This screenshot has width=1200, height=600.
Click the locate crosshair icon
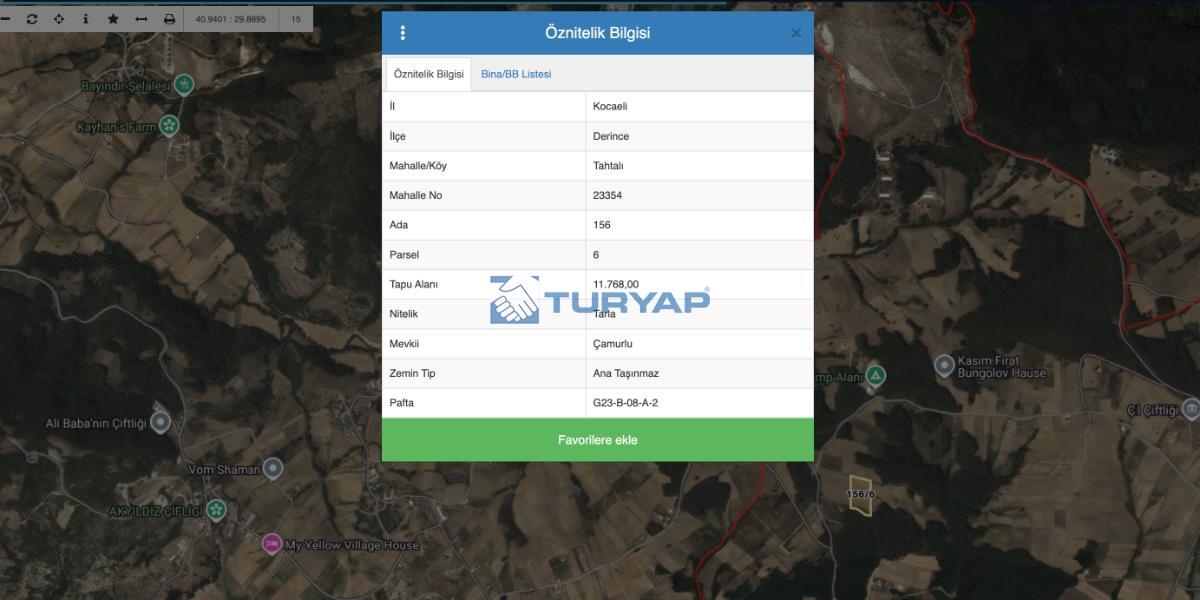pyautogui.click(x=59, y=19)
